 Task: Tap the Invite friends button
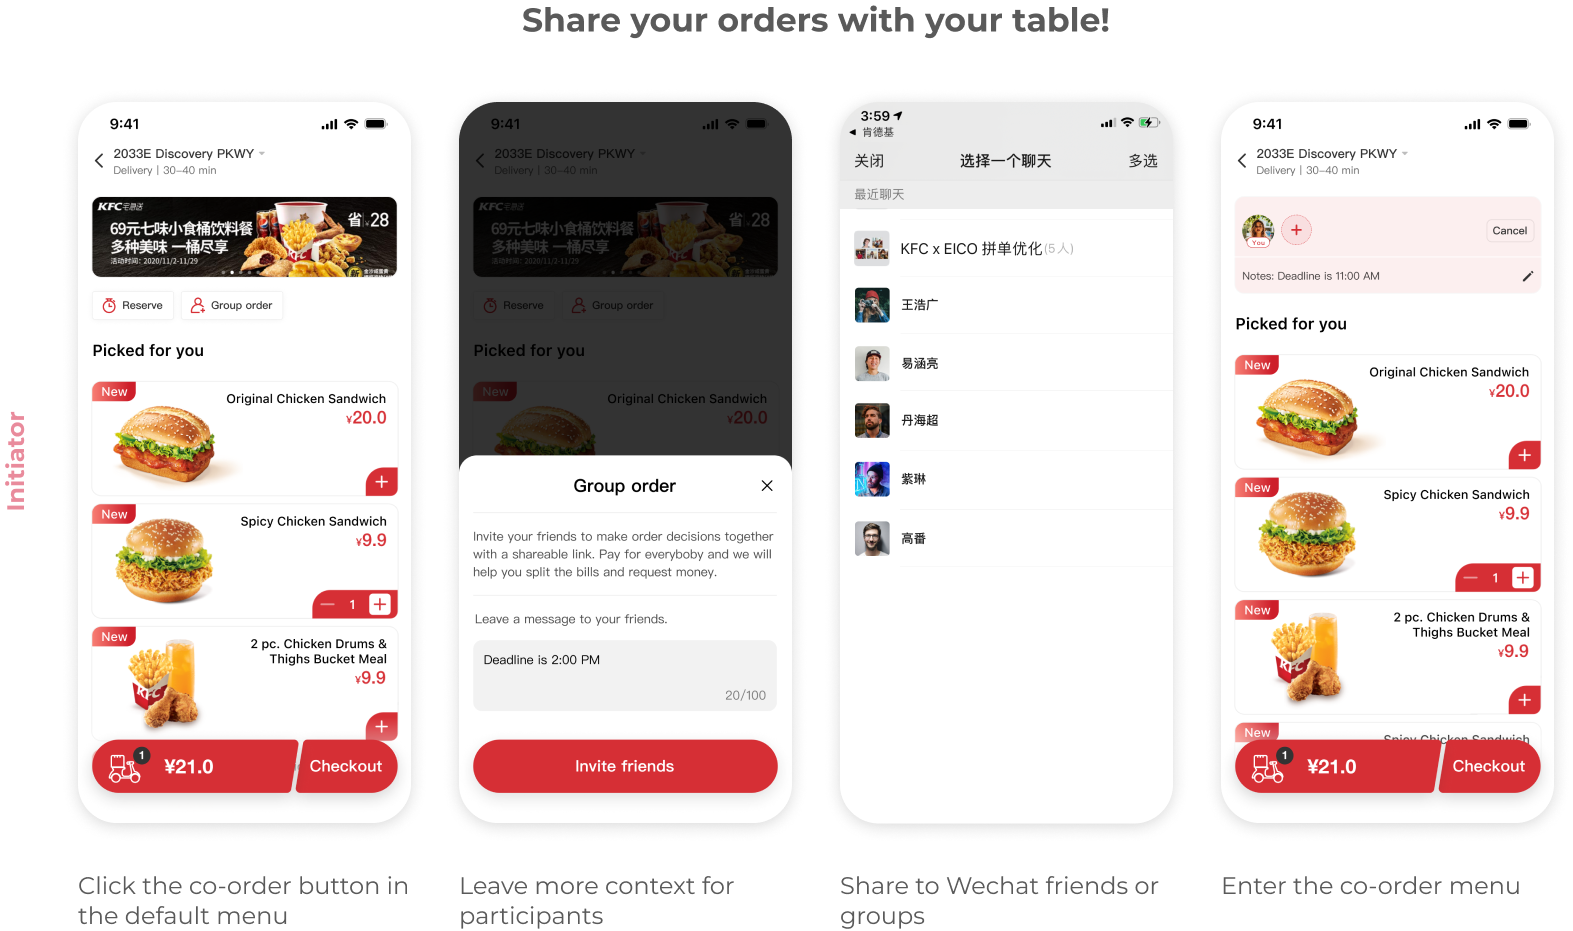(x=625, y=766)
